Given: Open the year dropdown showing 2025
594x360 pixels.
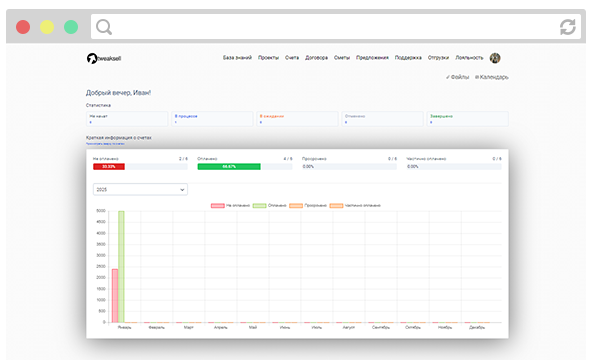Looking at the screenshot, I should 140,189.
